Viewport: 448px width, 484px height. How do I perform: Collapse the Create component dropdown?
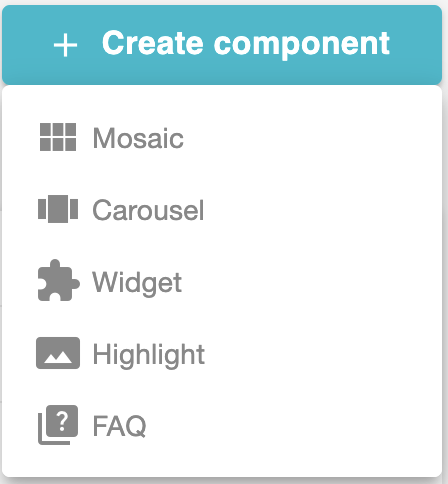pos(222,45)
